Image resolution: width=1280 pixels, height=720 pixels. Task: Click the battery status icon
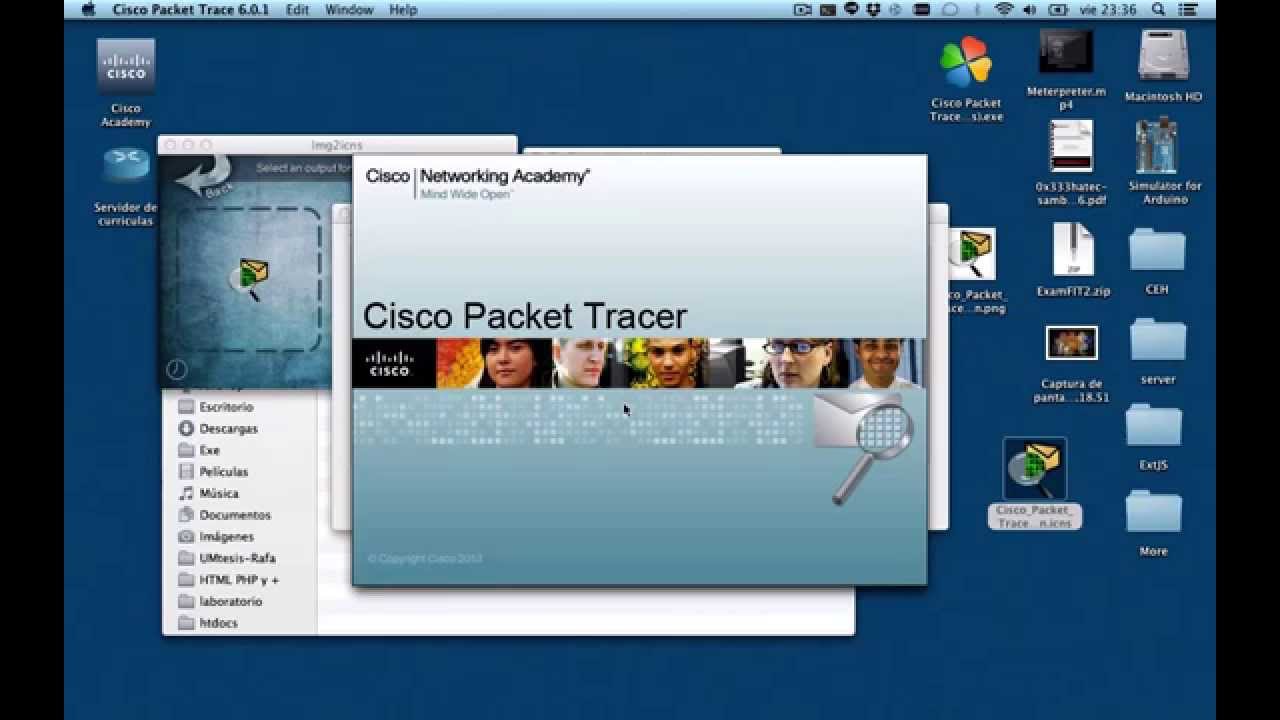point(1060,9)
